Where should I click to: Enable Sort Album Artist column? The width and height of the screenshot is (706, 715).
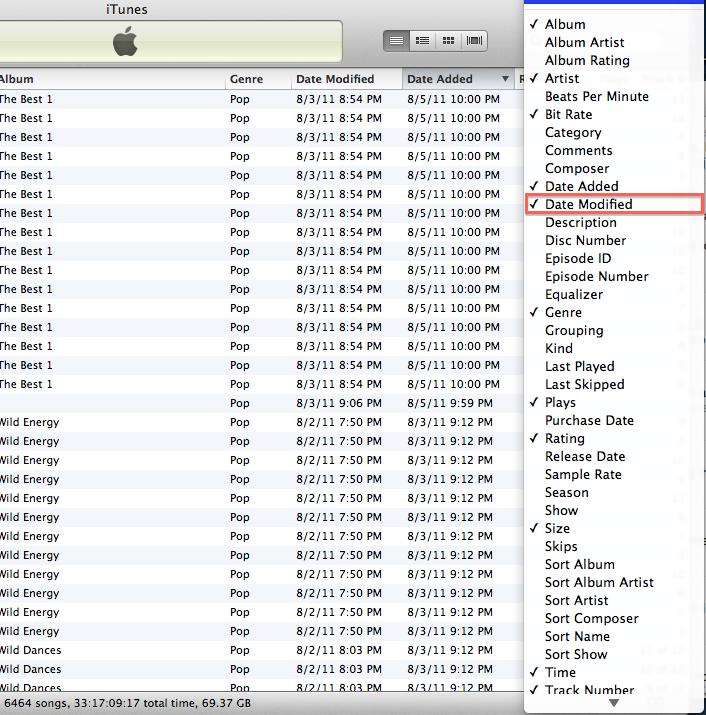click(x=613, y=583)
